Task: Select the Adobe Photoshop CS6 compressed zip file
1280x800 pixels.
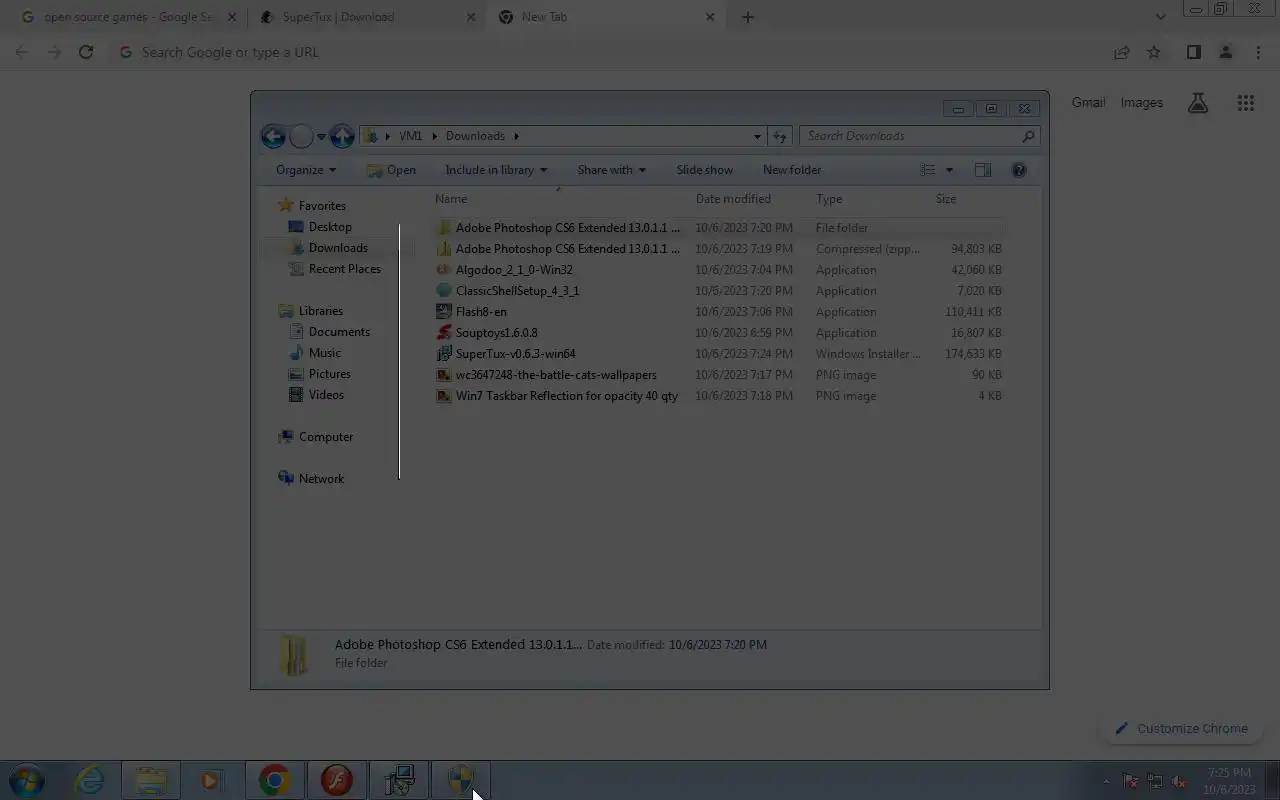Action: (x=718, y=249)
